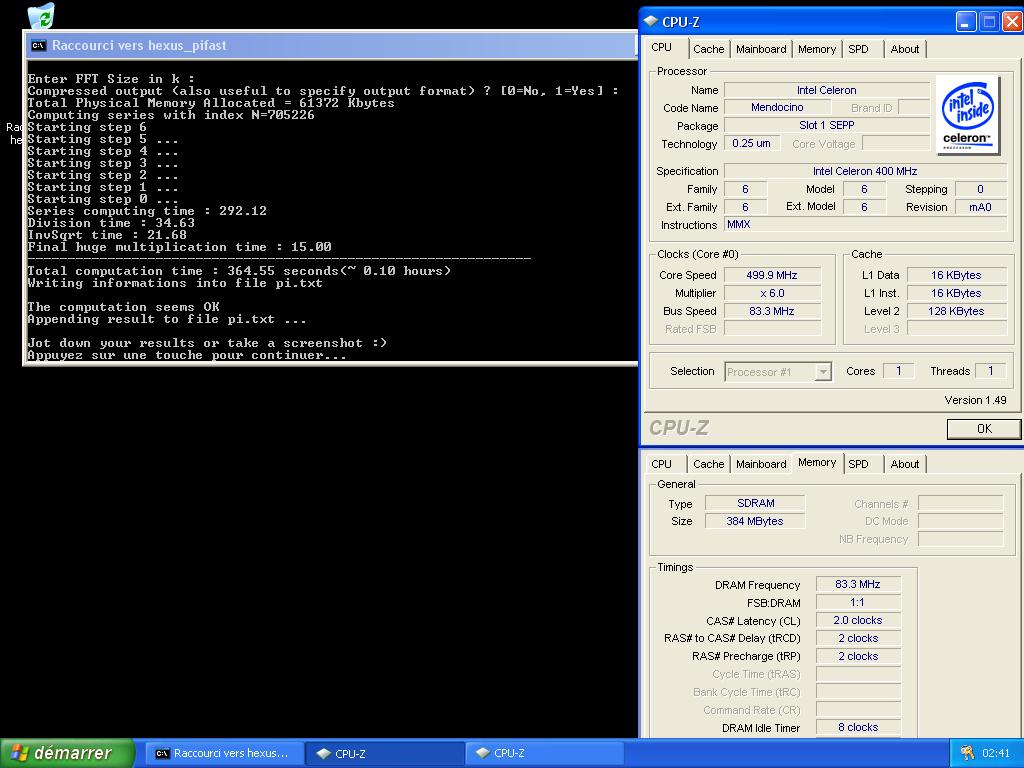Click the MMX instructions field

pos(865,225)
